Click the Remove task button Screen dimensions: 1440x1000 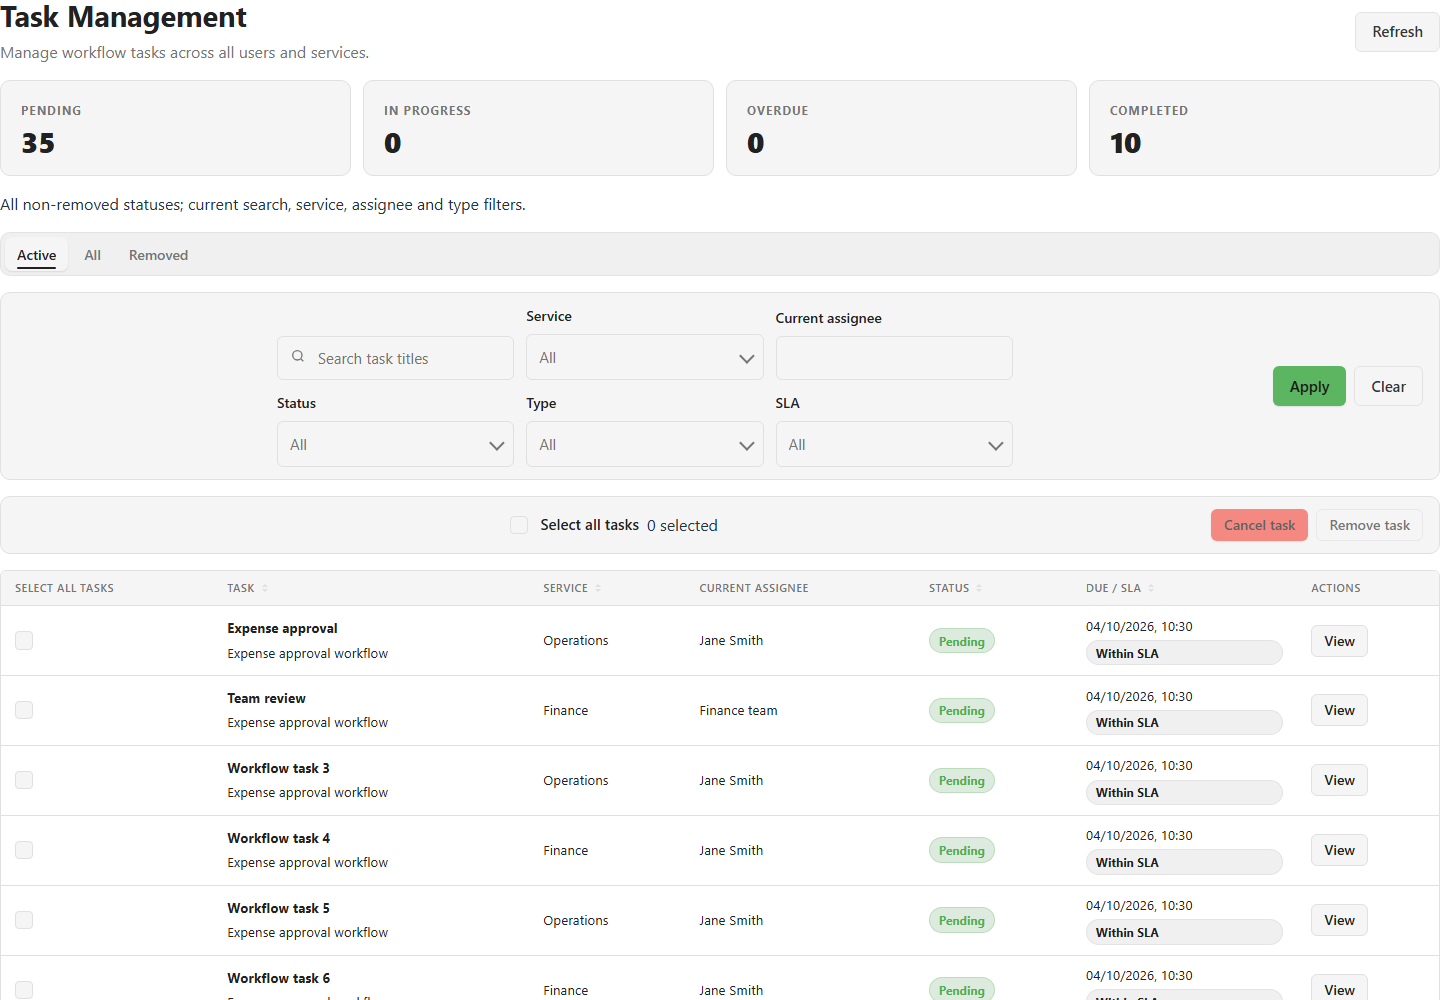pos(1369,525)
